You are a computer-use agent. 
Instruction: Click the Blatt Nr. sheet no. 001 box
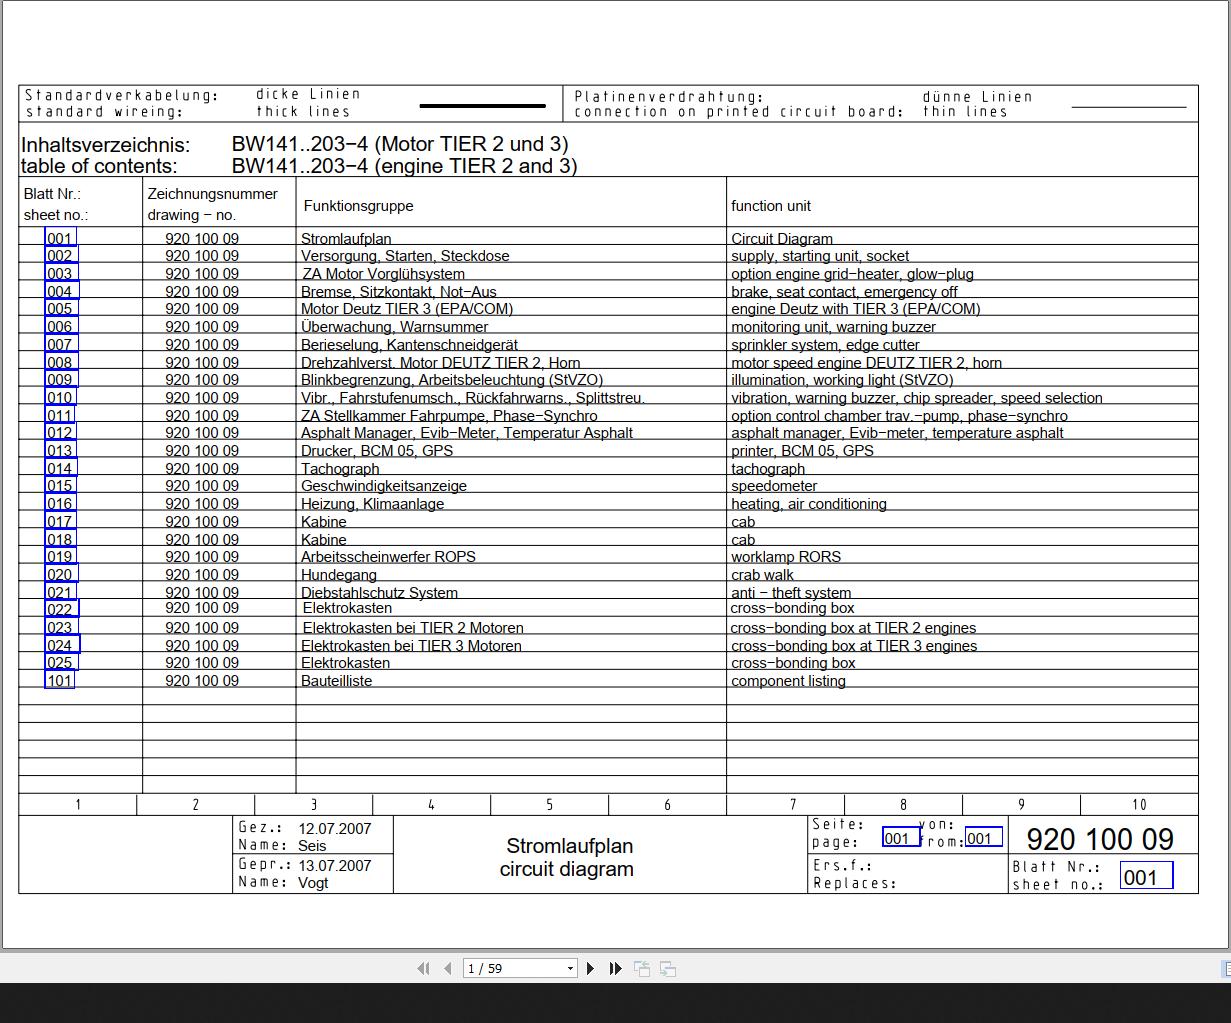[1146, 877]
